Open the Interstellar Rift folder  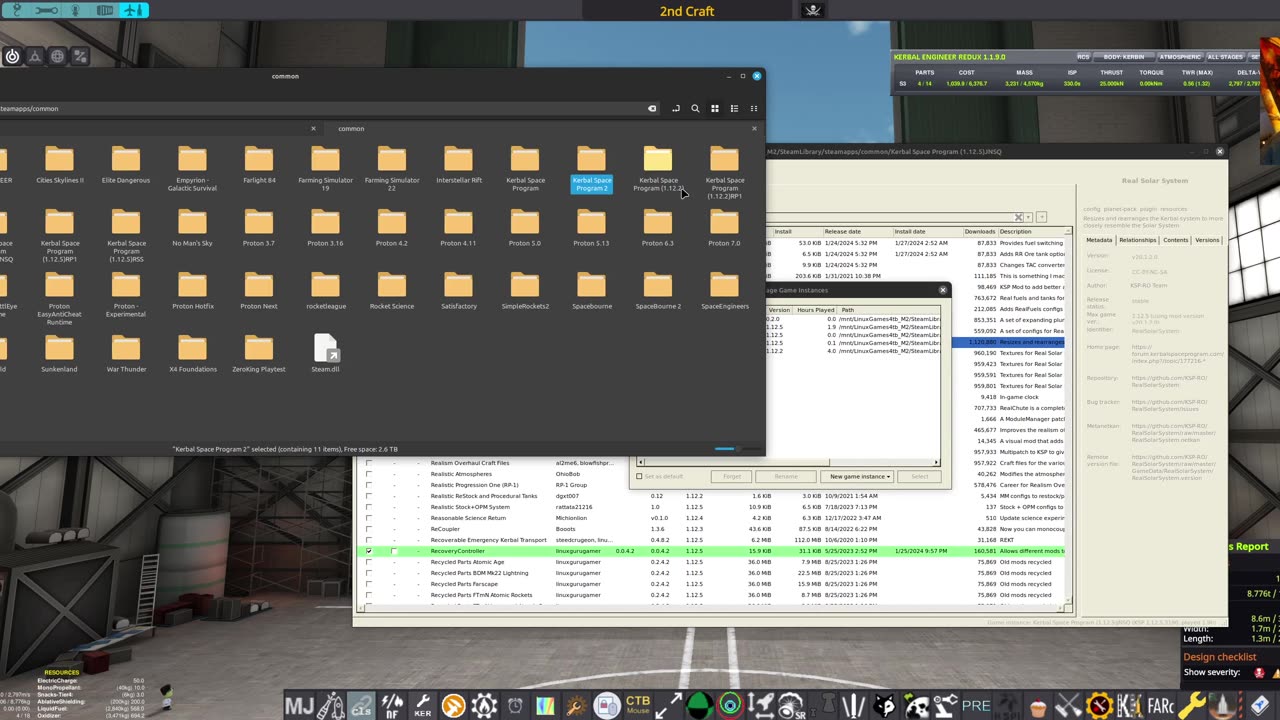pyautogui.click(x=459, y=166)
